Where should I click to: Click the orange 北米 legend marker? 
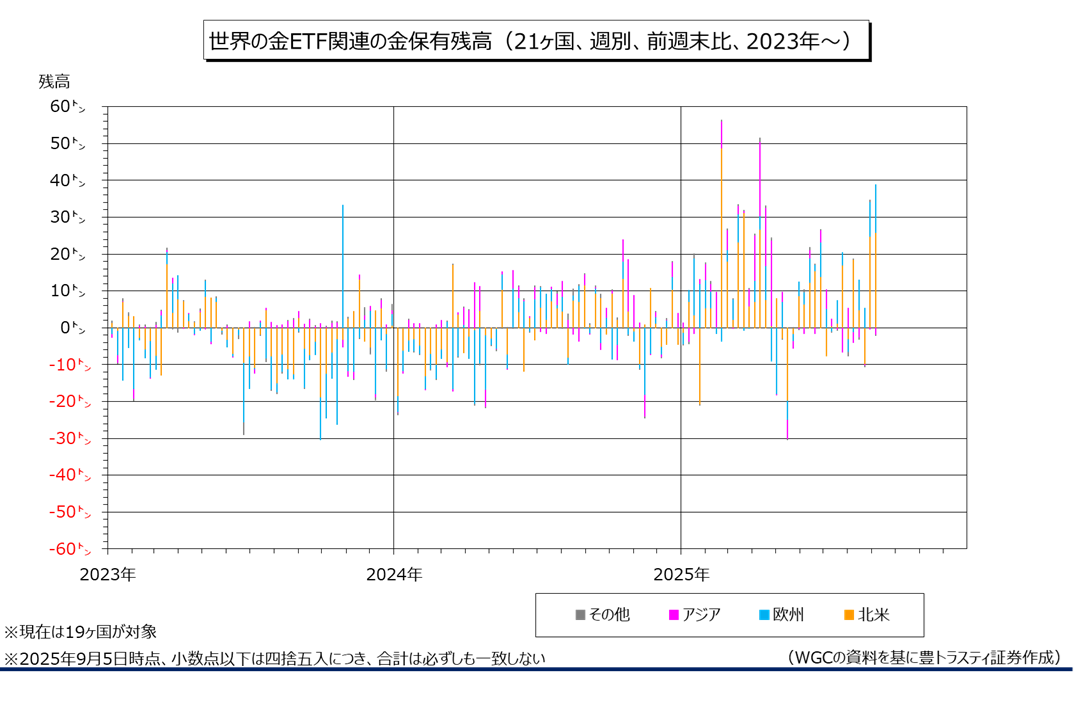click(848, 615)
